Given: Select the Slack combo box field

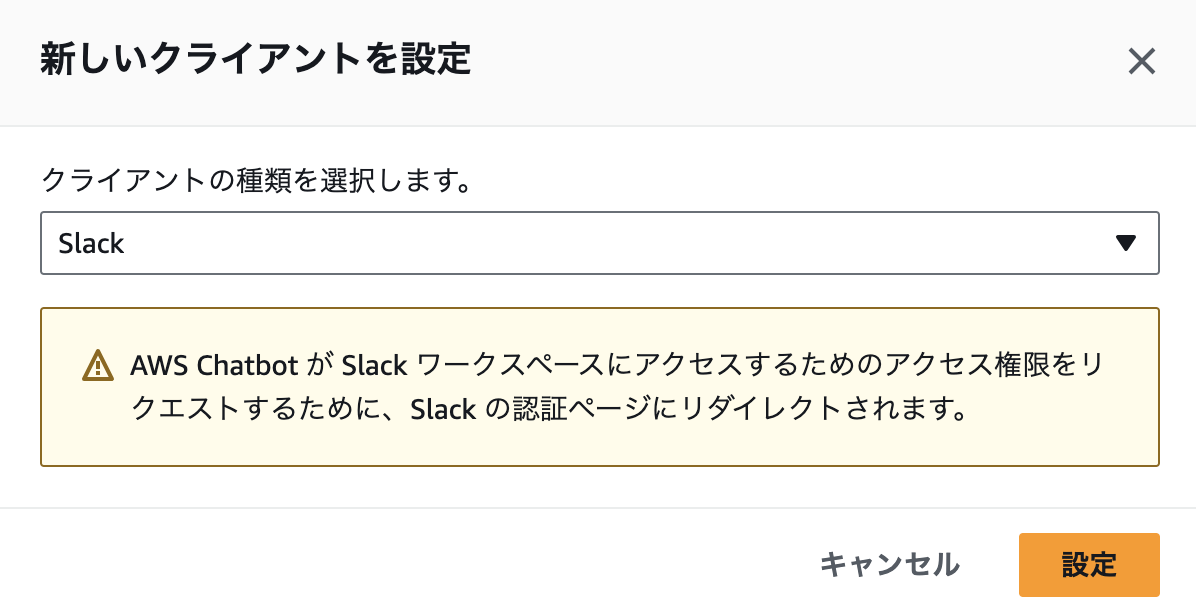Looking at the screenshot, I should click(x=600, y=242).
